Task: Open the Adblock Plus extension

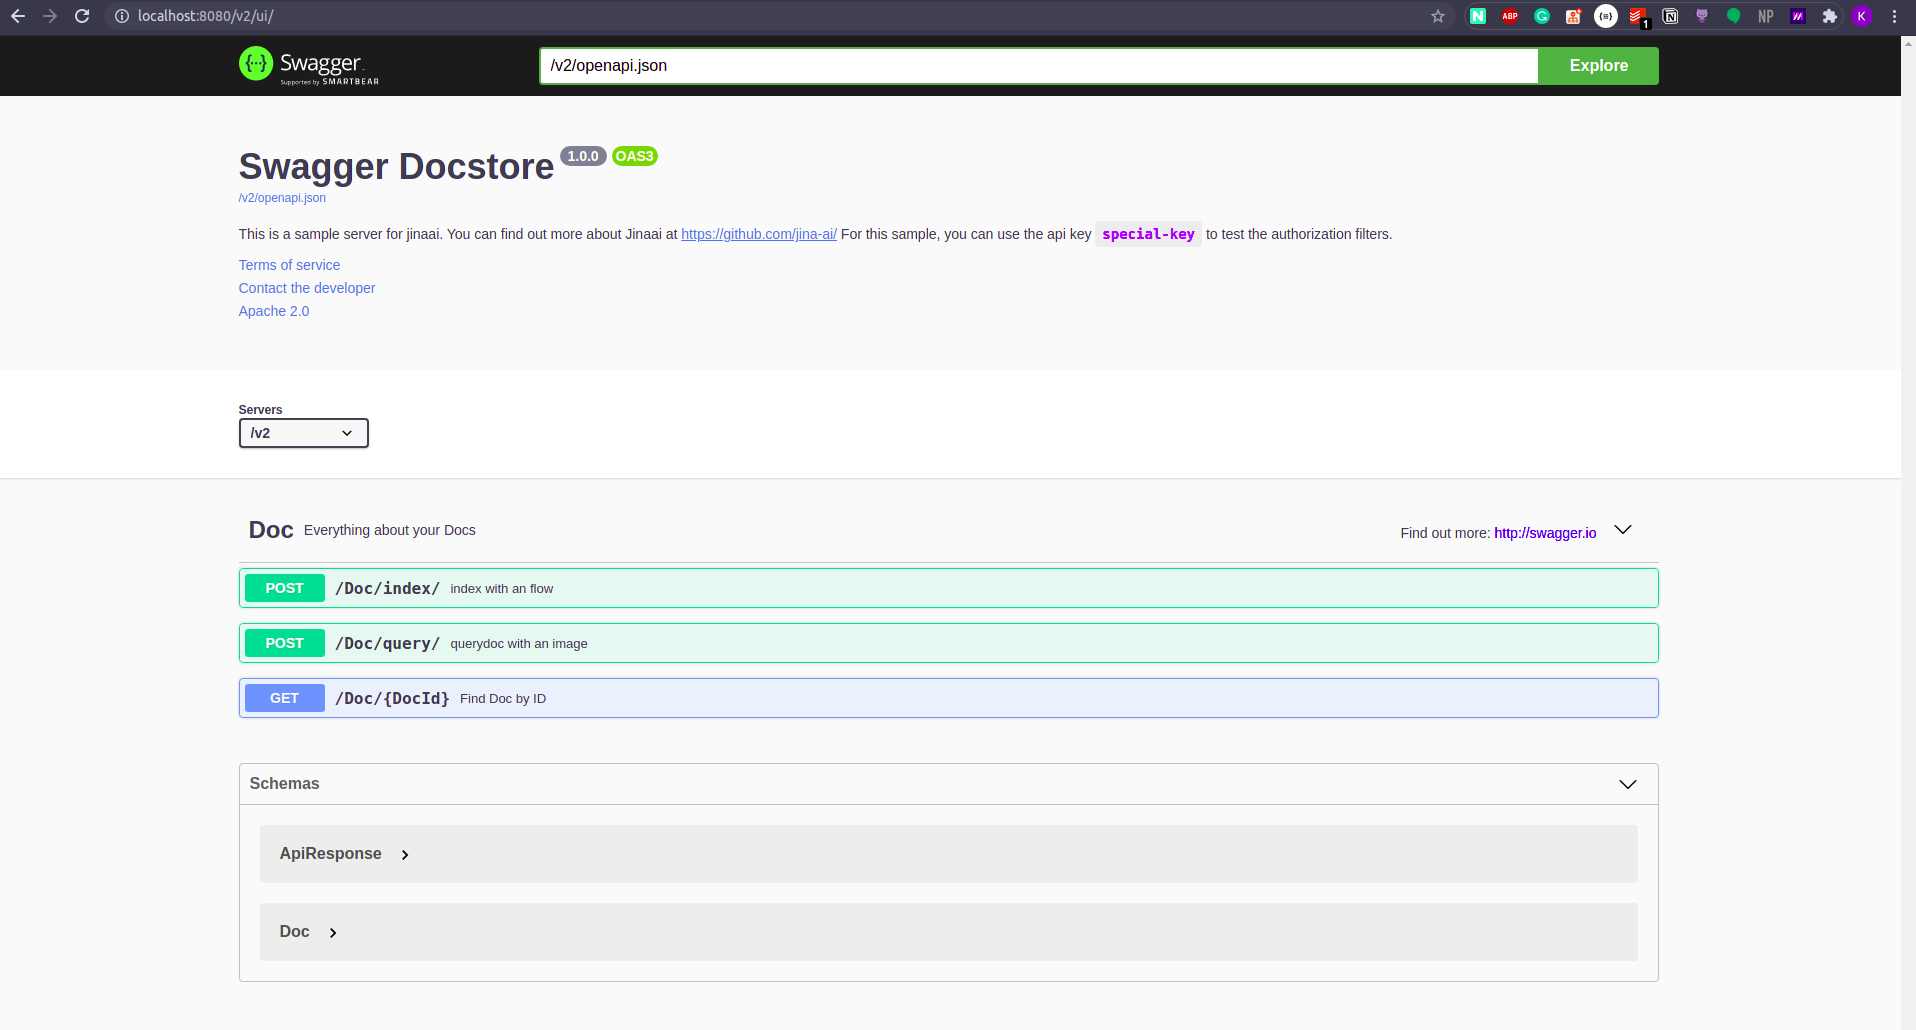Action: [x=1510, y=16]
